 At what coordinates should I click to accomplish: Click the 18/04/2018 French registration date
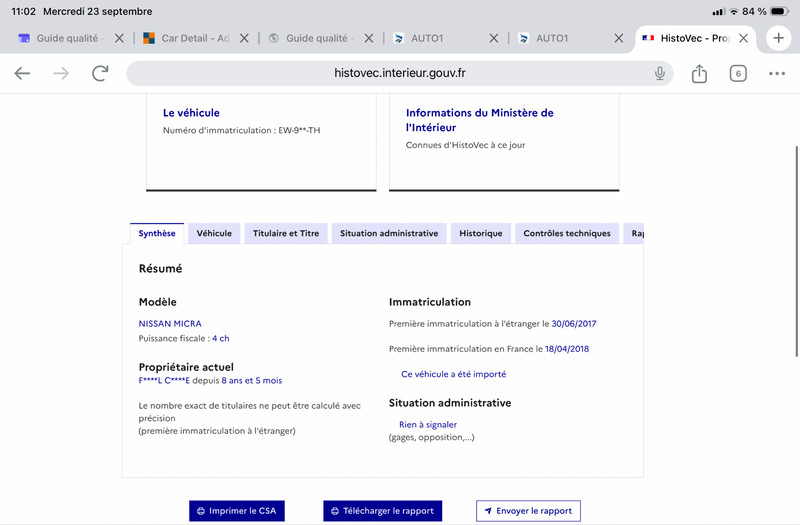[x=567, y=349]
